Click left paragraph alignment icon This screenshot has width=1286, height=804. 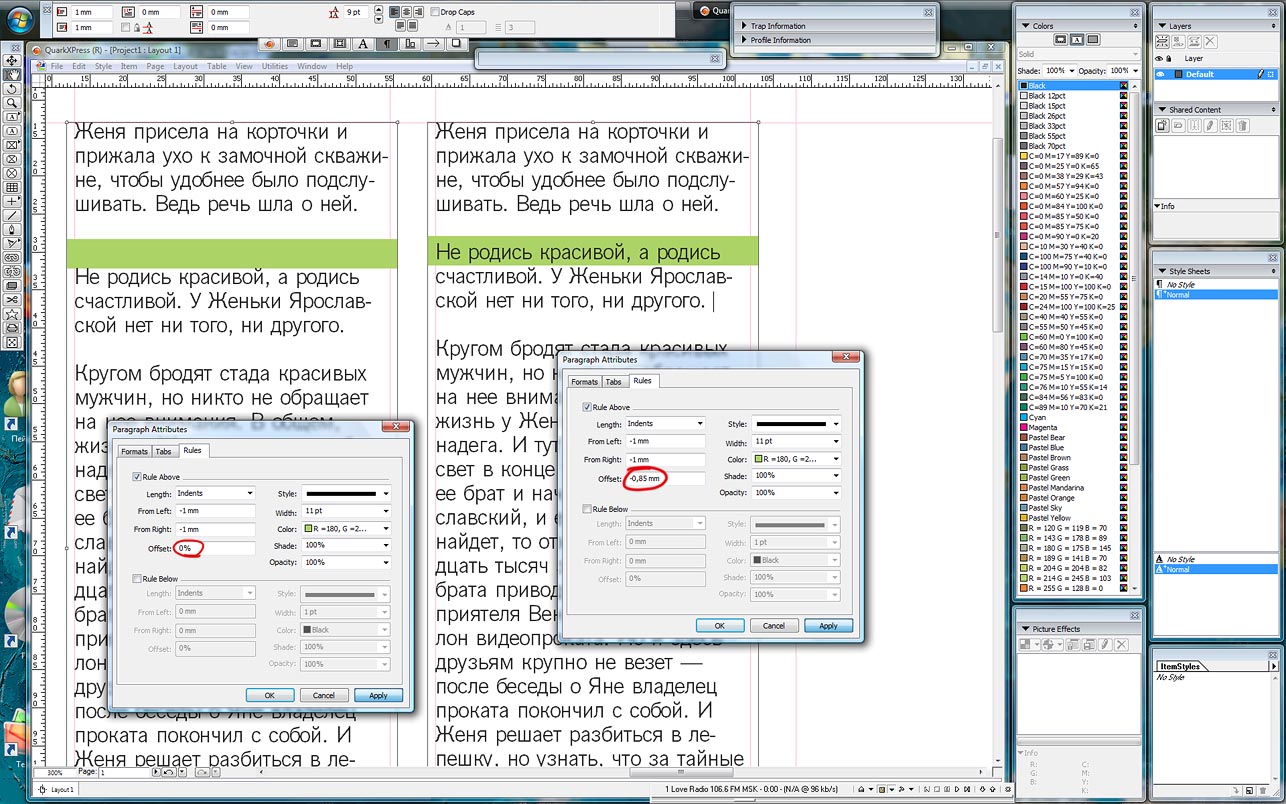[x=394, y=12]
